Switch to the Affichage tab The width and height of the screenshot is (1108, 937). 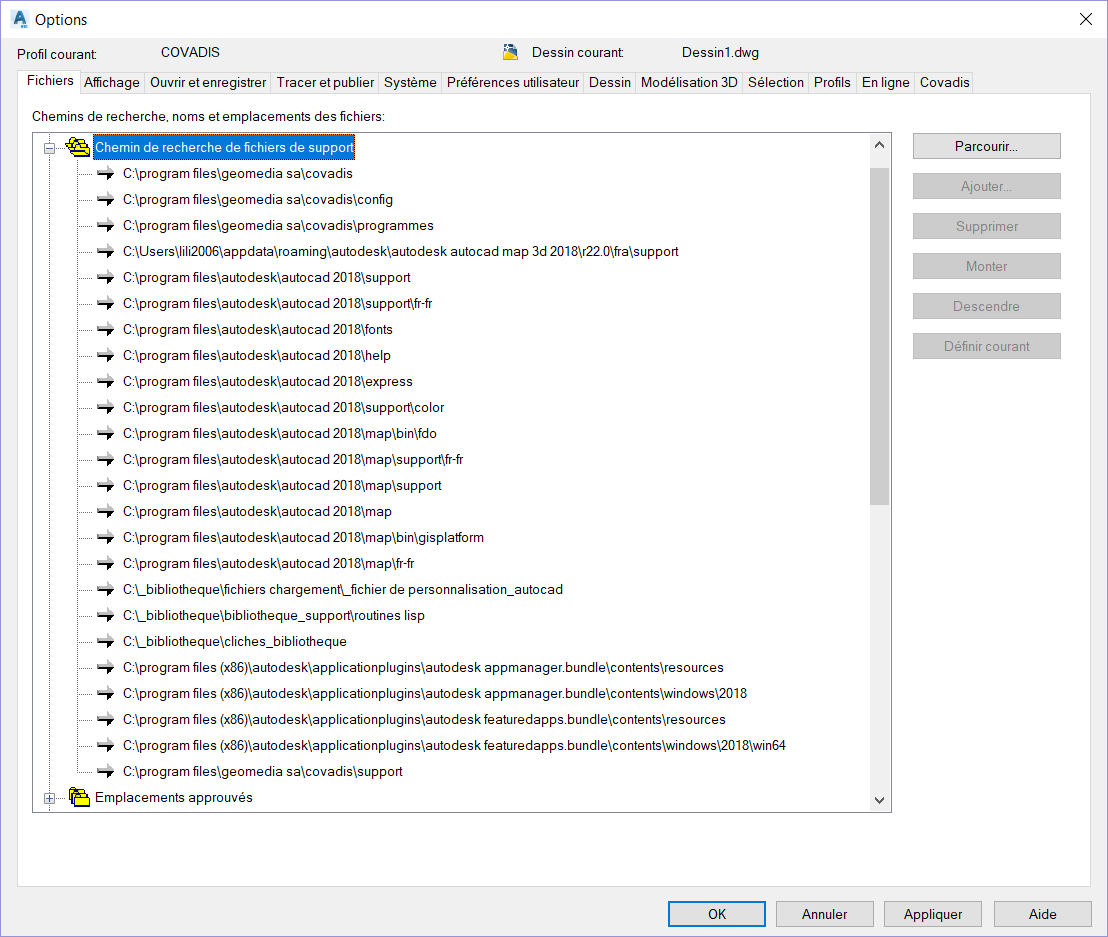112,83
